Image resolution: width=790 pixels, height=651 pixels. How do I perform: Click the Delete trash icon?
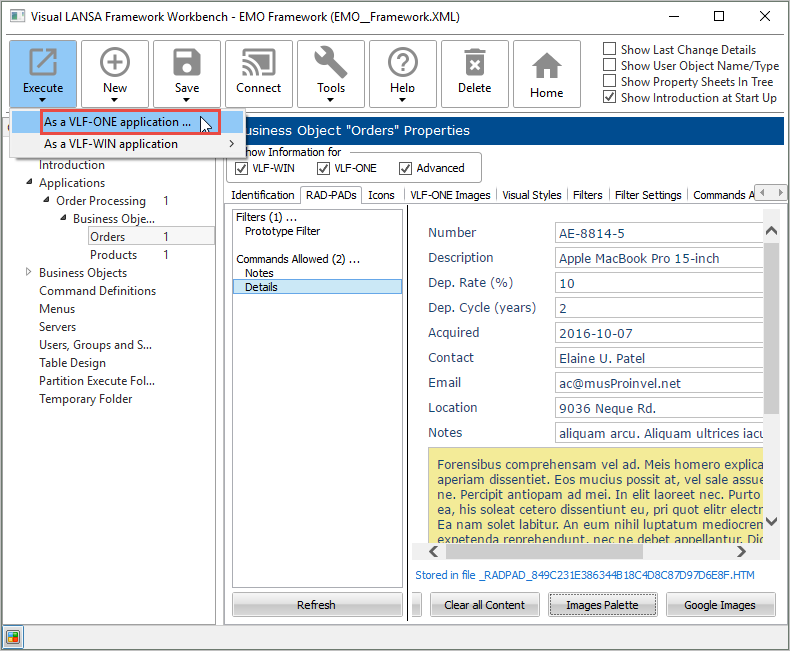point(475,63)
